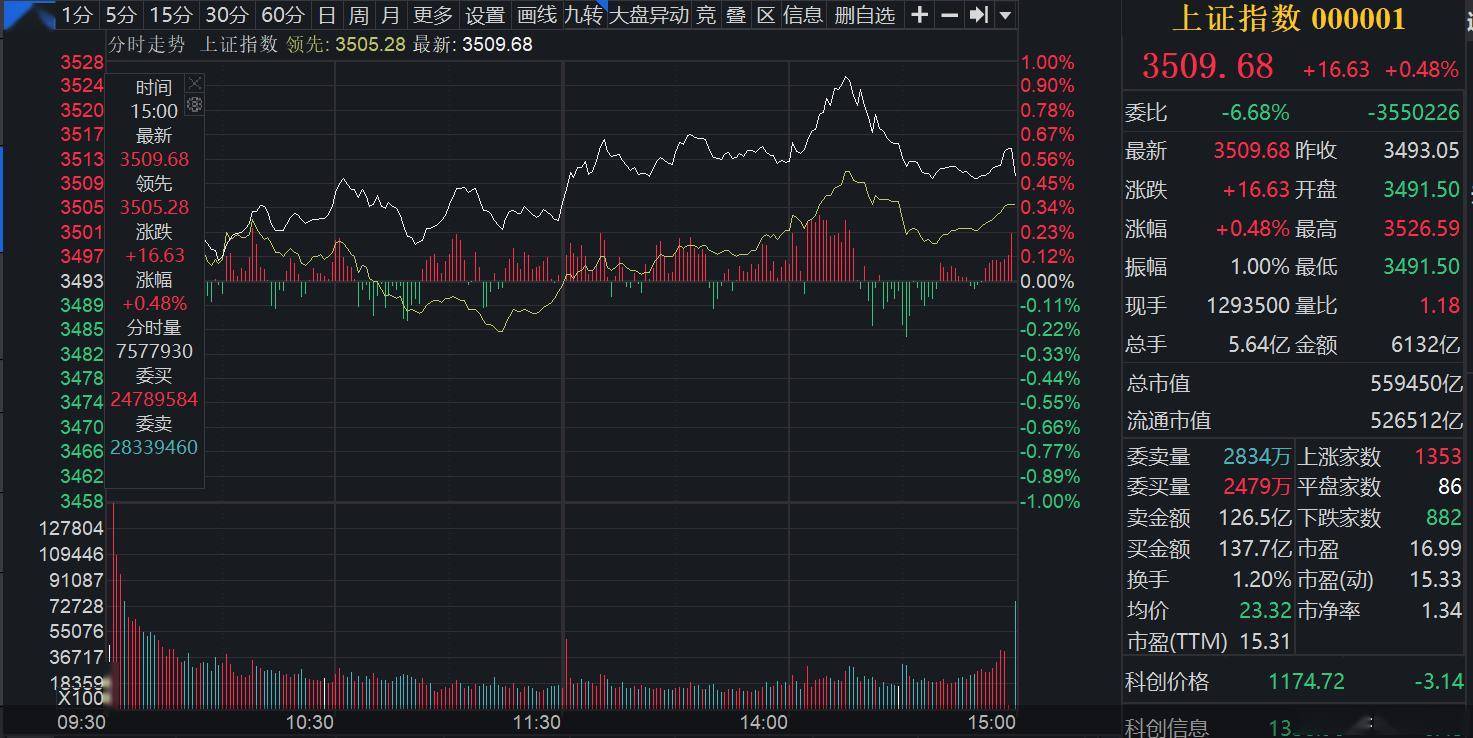The width and height of the screenshot is (1473, 738).
Task: Click the 区 range statistics button
Action: pos(766,15)
